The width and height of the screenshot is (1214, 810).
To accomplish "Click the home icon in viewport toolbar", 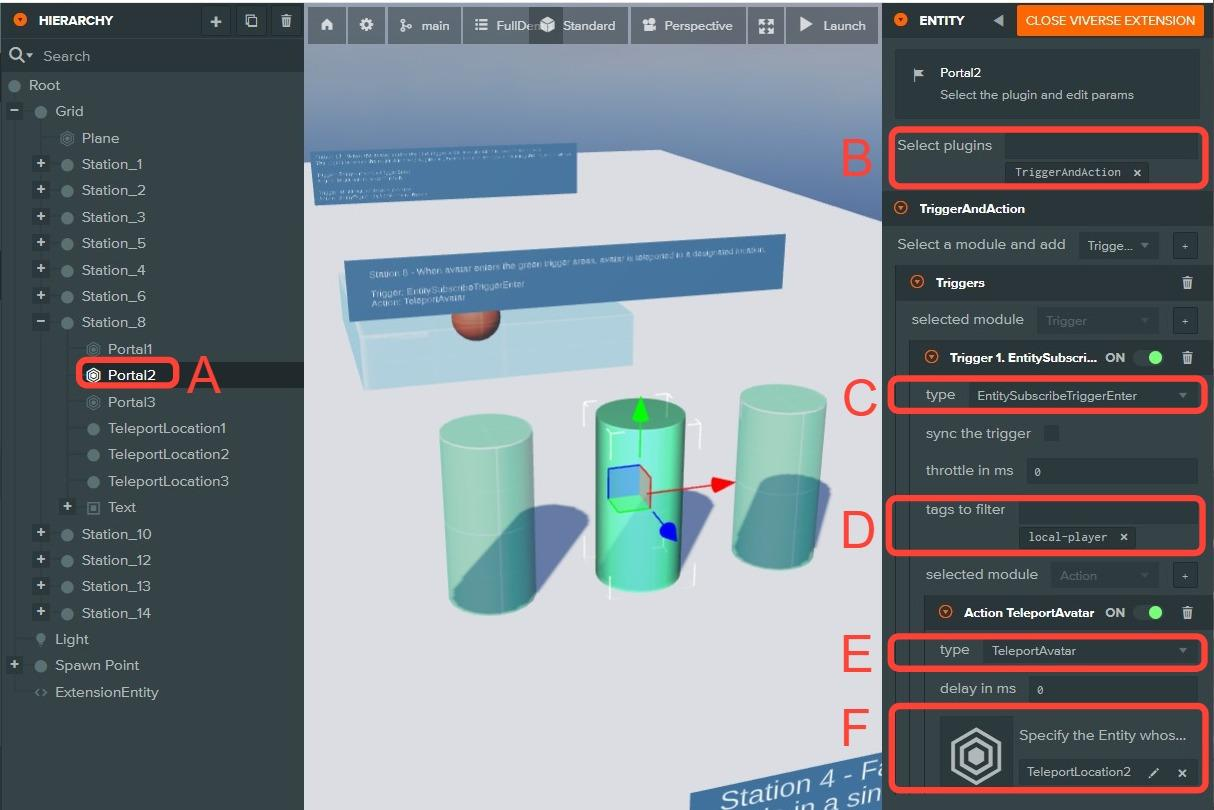I will (x=327, y=25).
